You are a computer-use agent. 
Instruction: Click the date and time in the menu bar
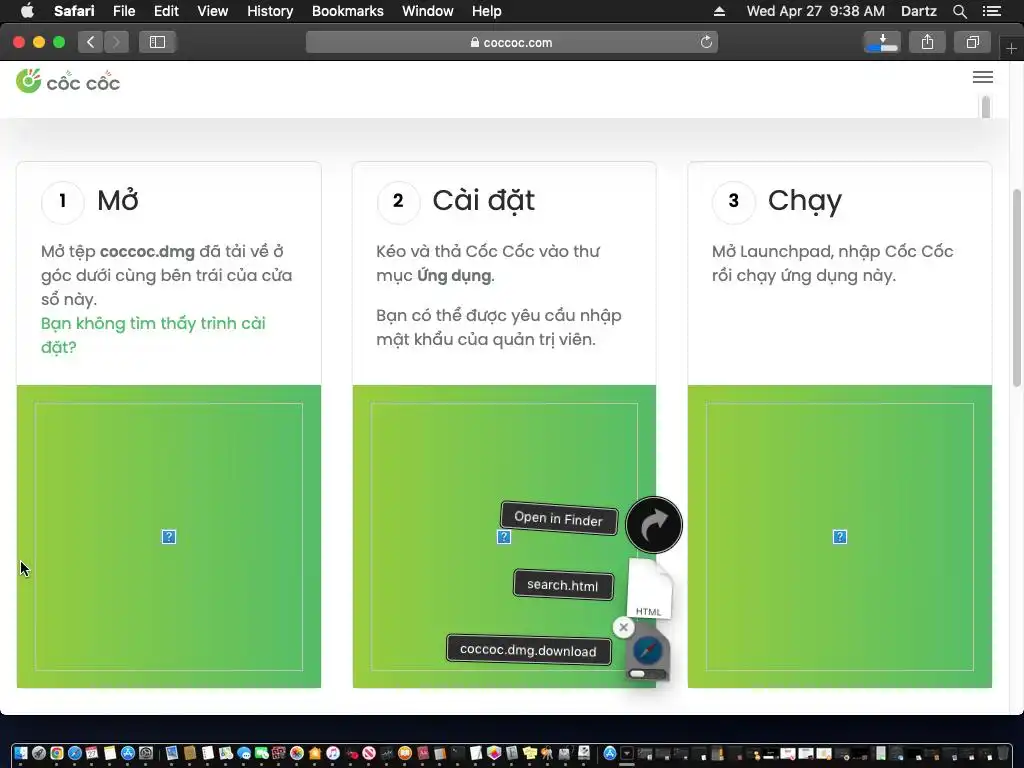coord(816,11)
